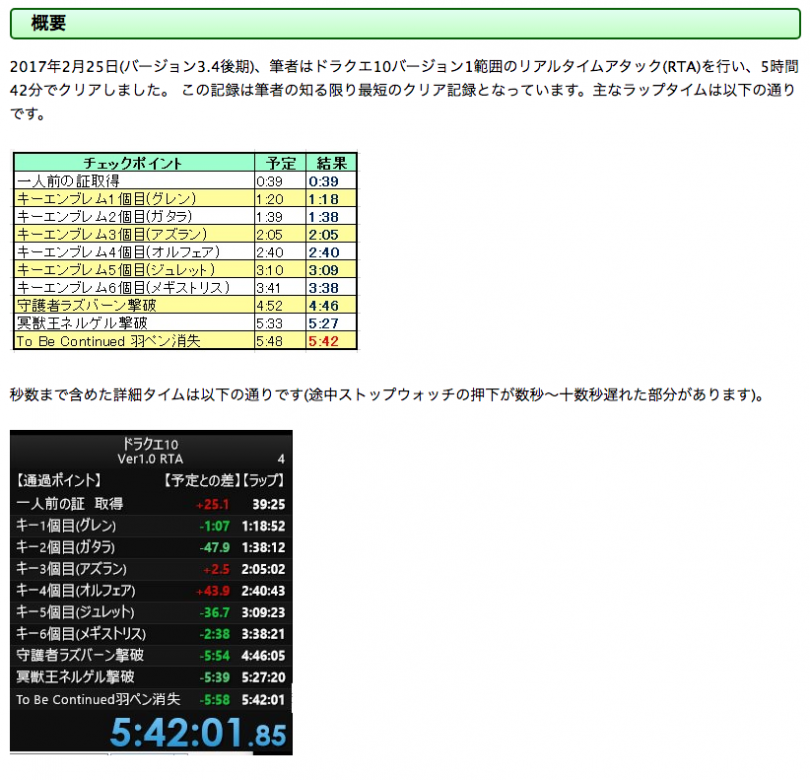Click the 予定 value 0:39 for 一人前の証取得
Image resolution: width=810 pixels, height=780 pixels.
[269, 181]
